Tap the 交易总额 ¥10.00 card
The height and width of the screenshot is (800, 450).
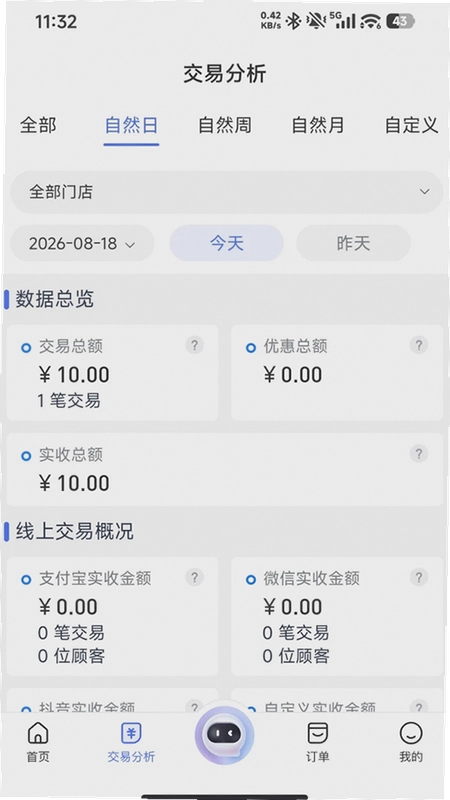point(112,373)
